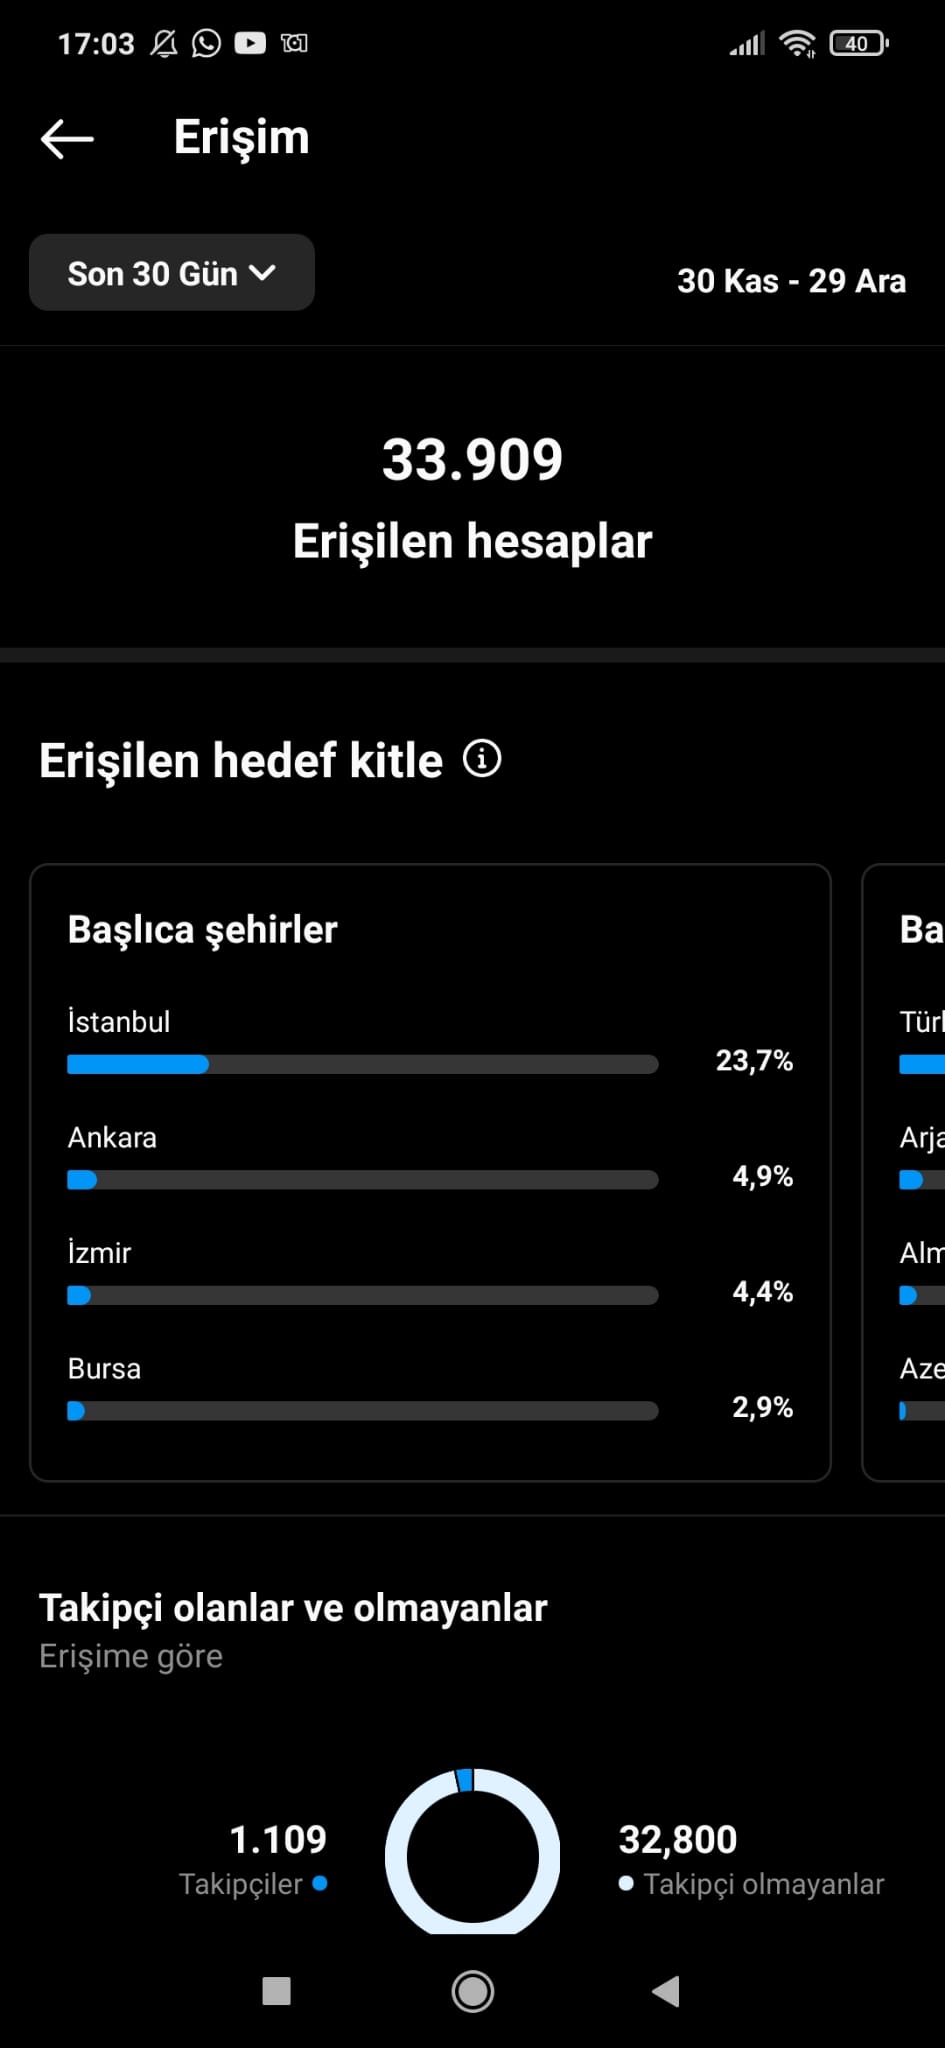Tap the Android circle home button
Viewport: 945px width, 2048px height.
(472, 1991)
